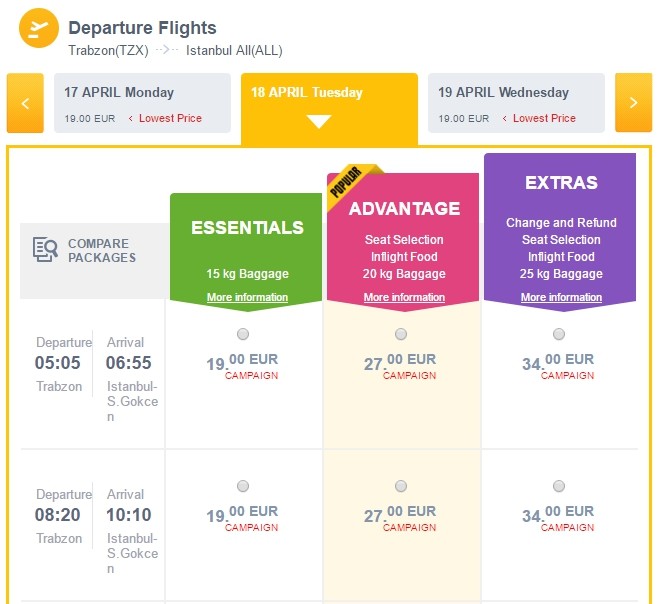Image resolution: width=660 pixels, height=604 pixels.
Task: Open More information under Essentials
Action: click(x=247, y=297)
